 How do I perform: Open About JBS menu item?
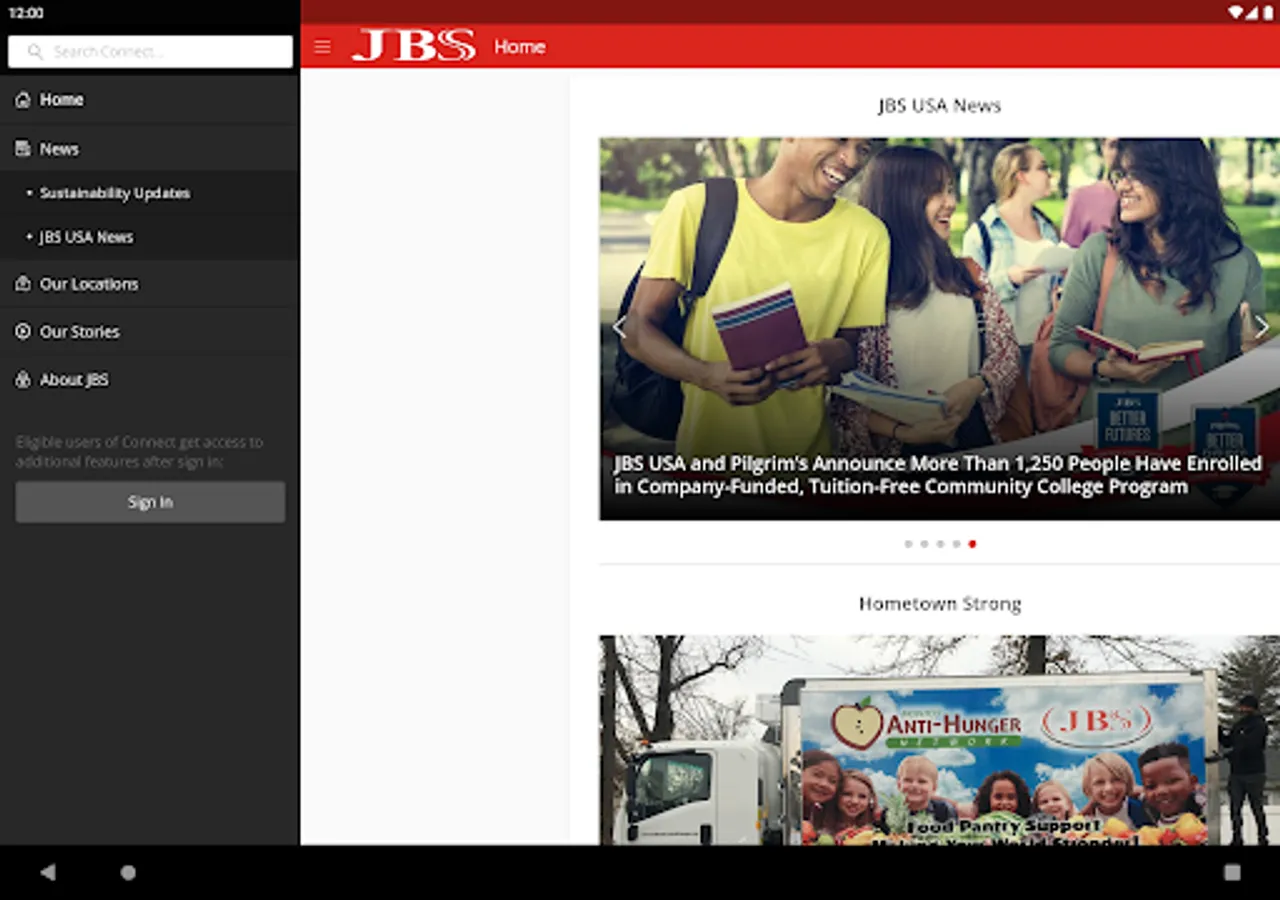[x=150, y=380]
